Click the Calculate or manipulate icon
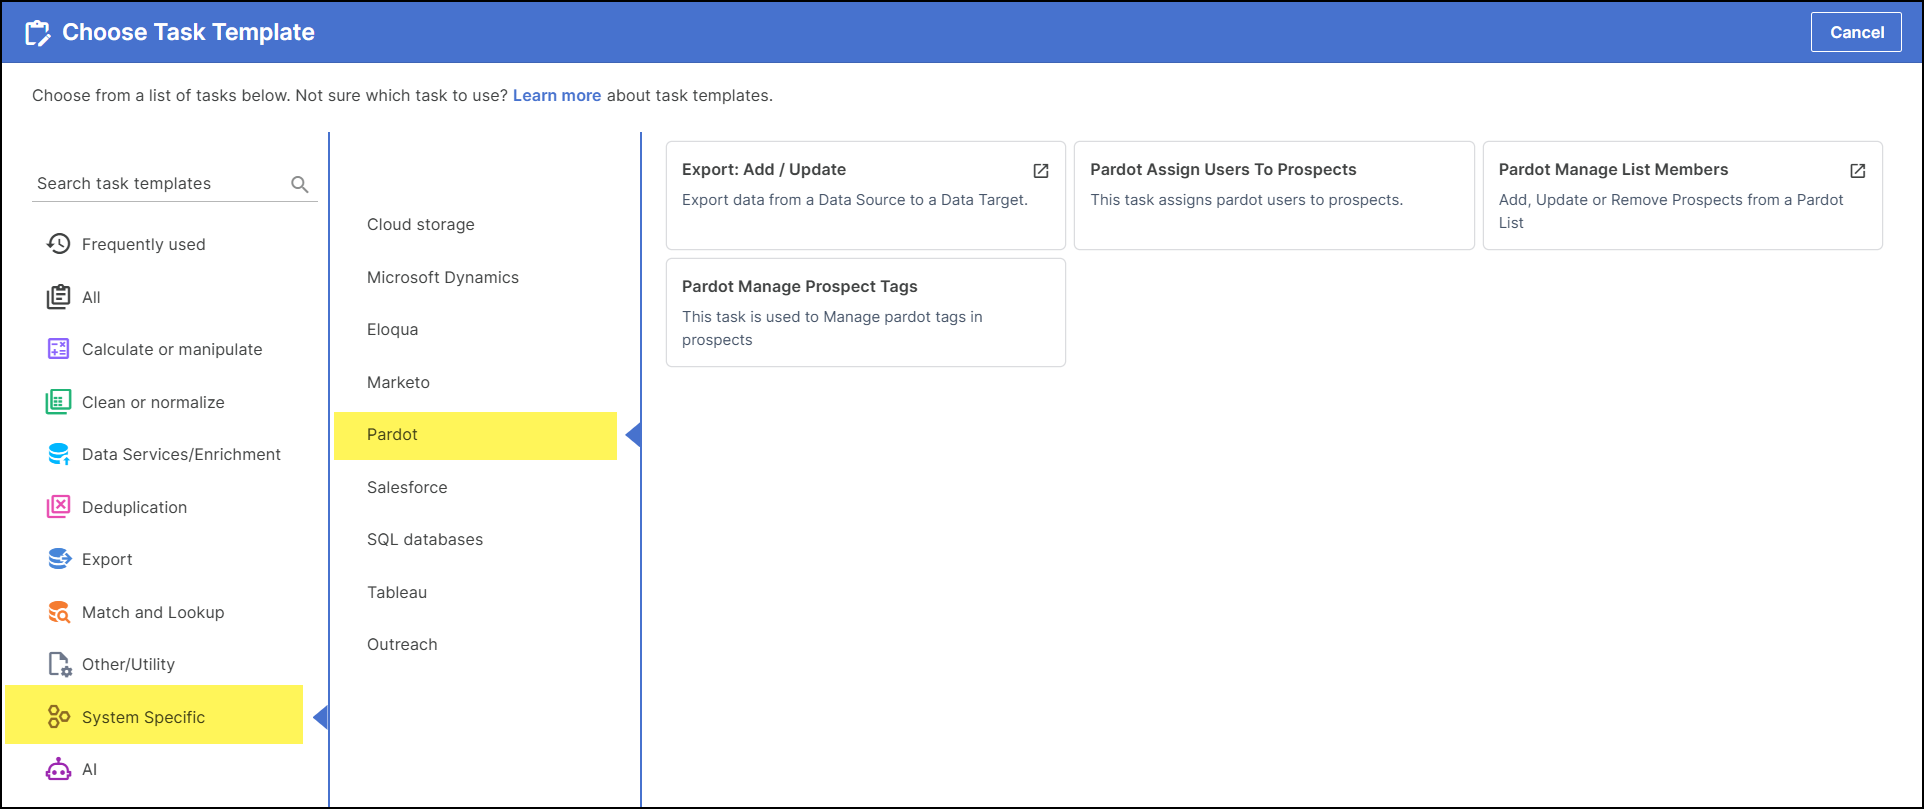 click(59, 349)
